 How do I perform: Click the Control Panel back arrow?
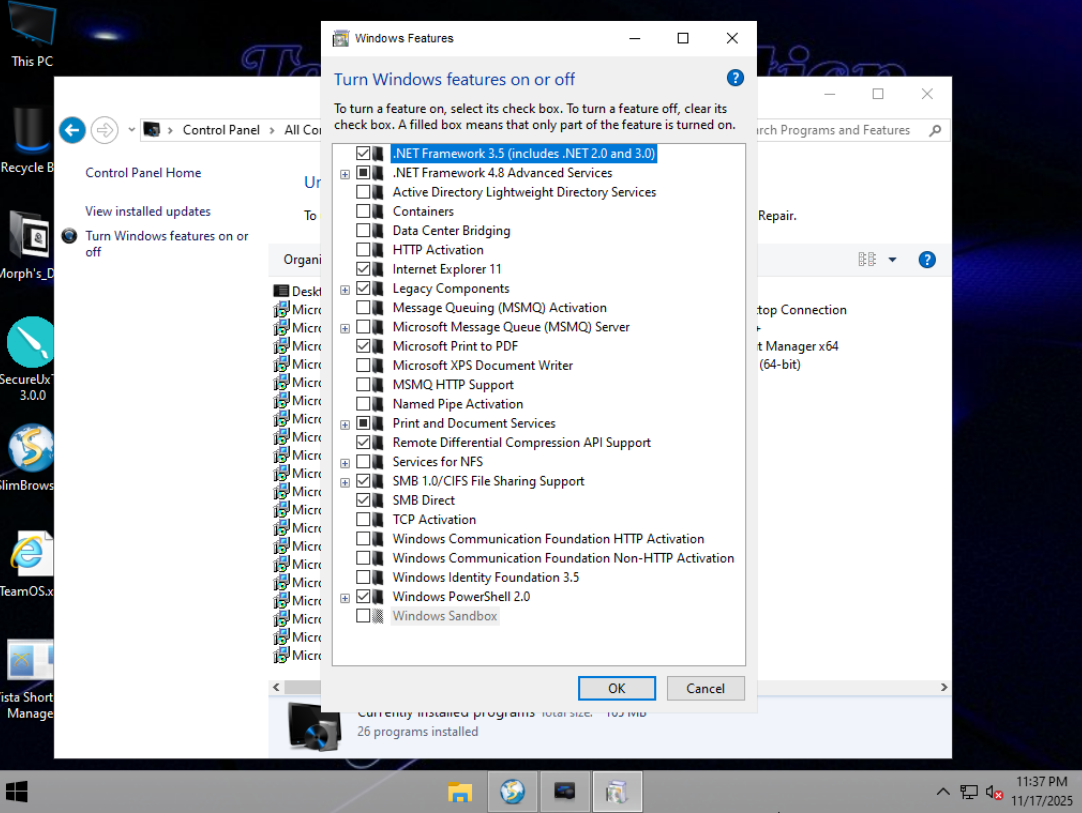pyautogui.click(x=71, y=129)
